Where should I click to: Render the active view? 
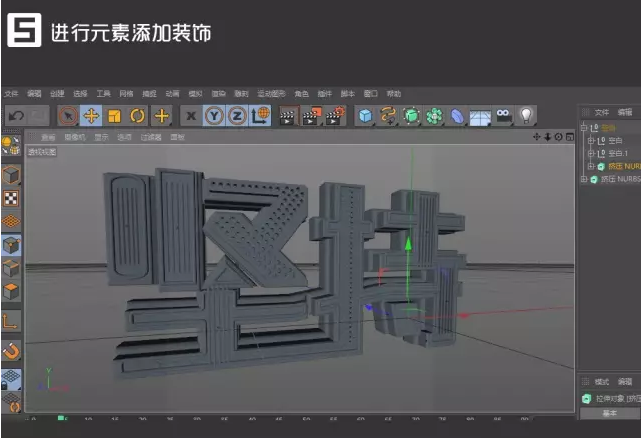tap(289, 116)
